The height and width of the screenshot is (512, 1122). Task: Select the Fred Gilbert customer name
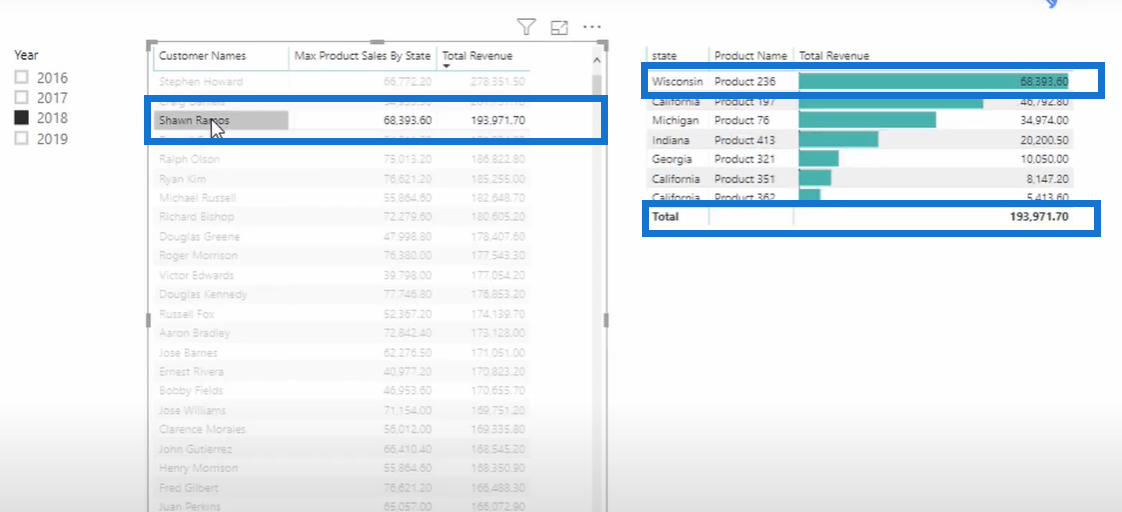point(189,488)
